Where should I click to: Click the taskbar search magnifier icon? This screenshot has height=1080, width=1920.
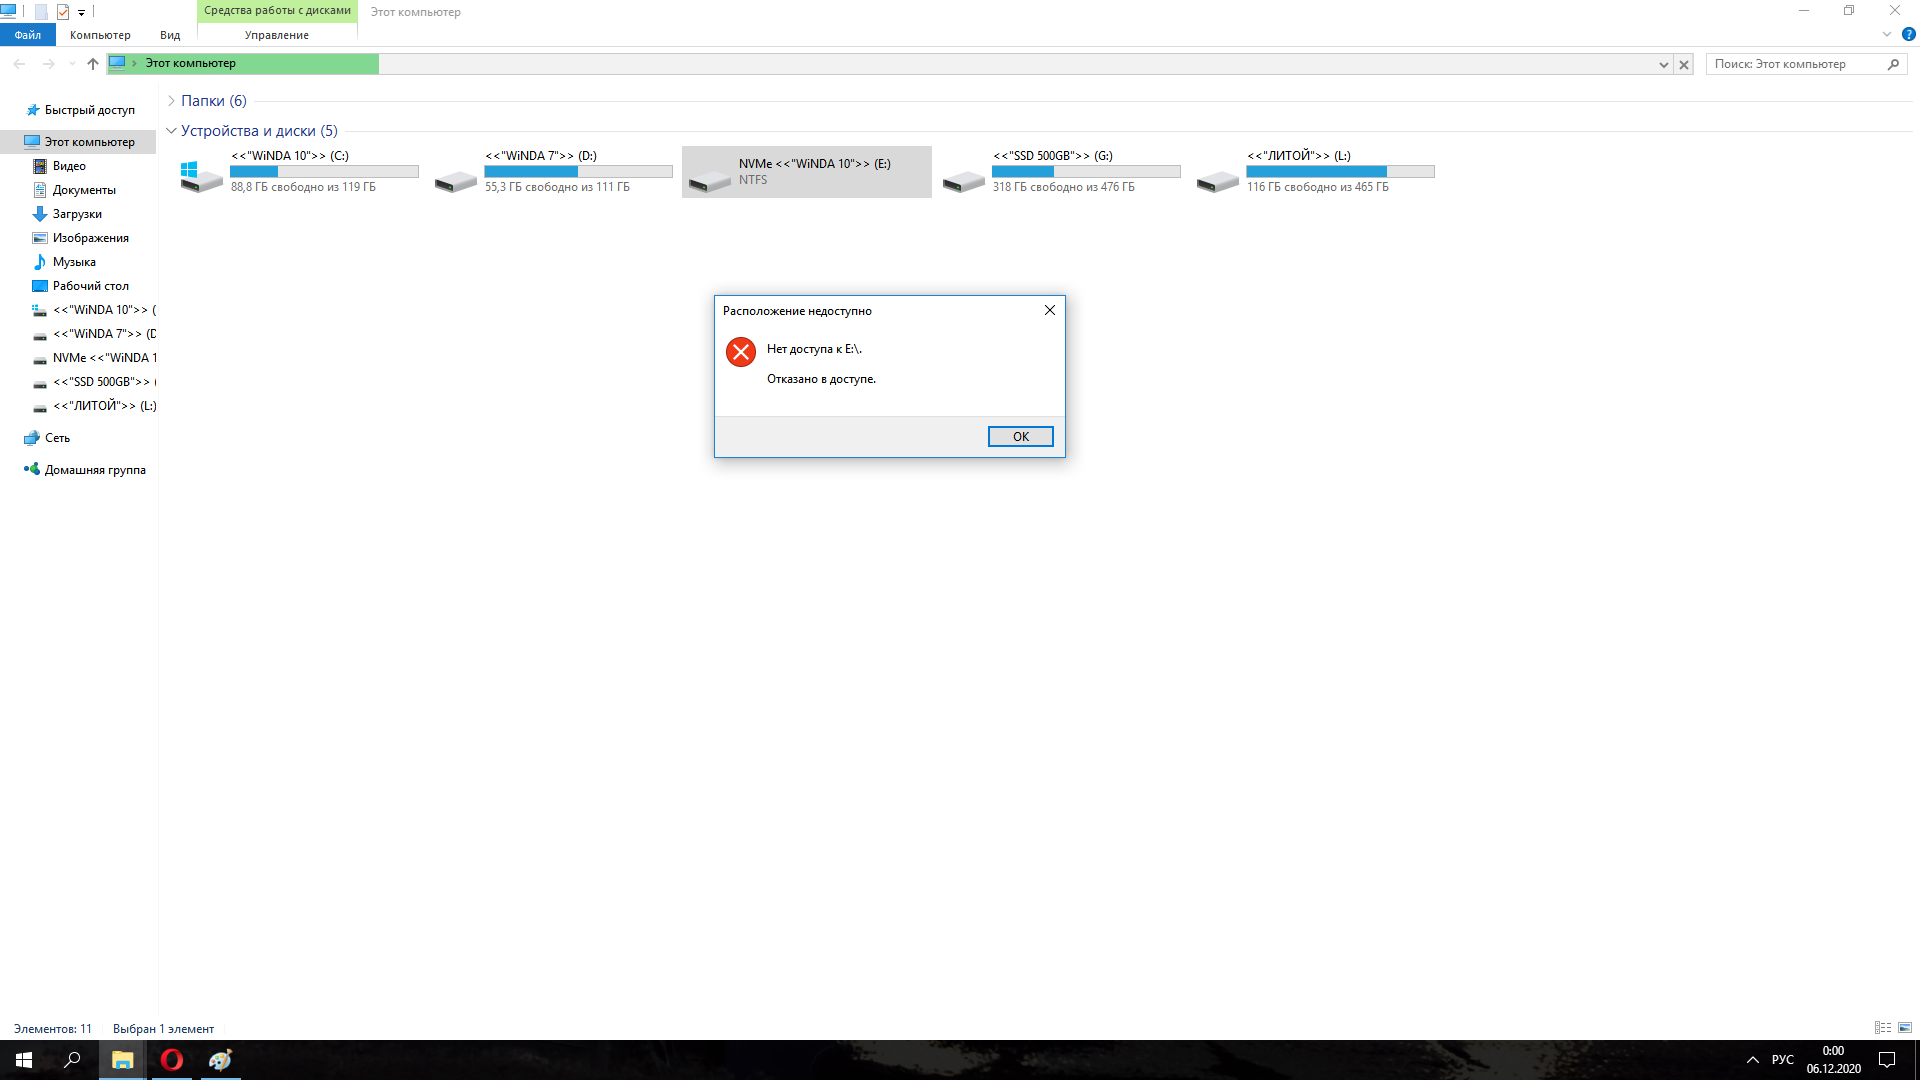72,1060
